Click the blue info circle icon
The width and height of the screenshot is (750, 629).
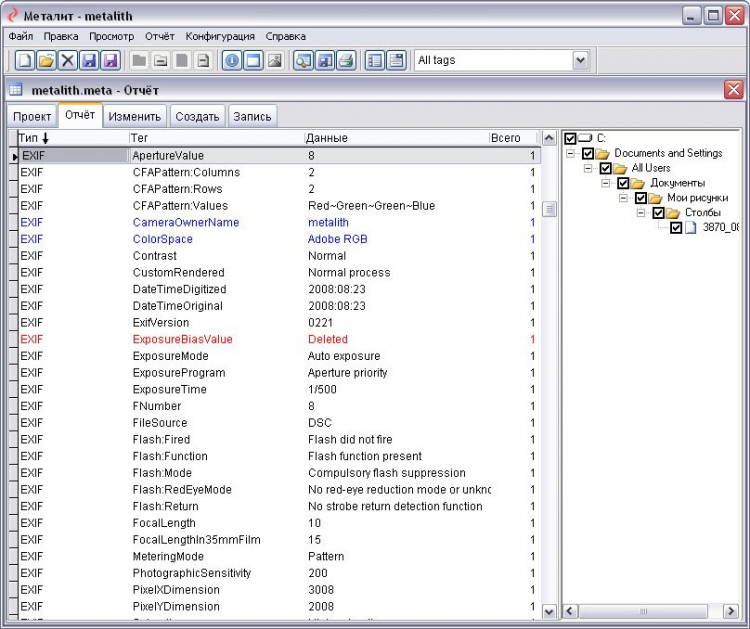(x=232, y=61)
